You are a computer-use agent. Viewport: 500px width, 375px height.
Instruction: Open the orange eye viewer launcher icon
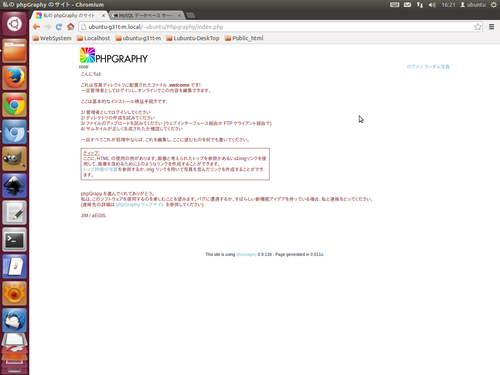(x=14, y=294)
